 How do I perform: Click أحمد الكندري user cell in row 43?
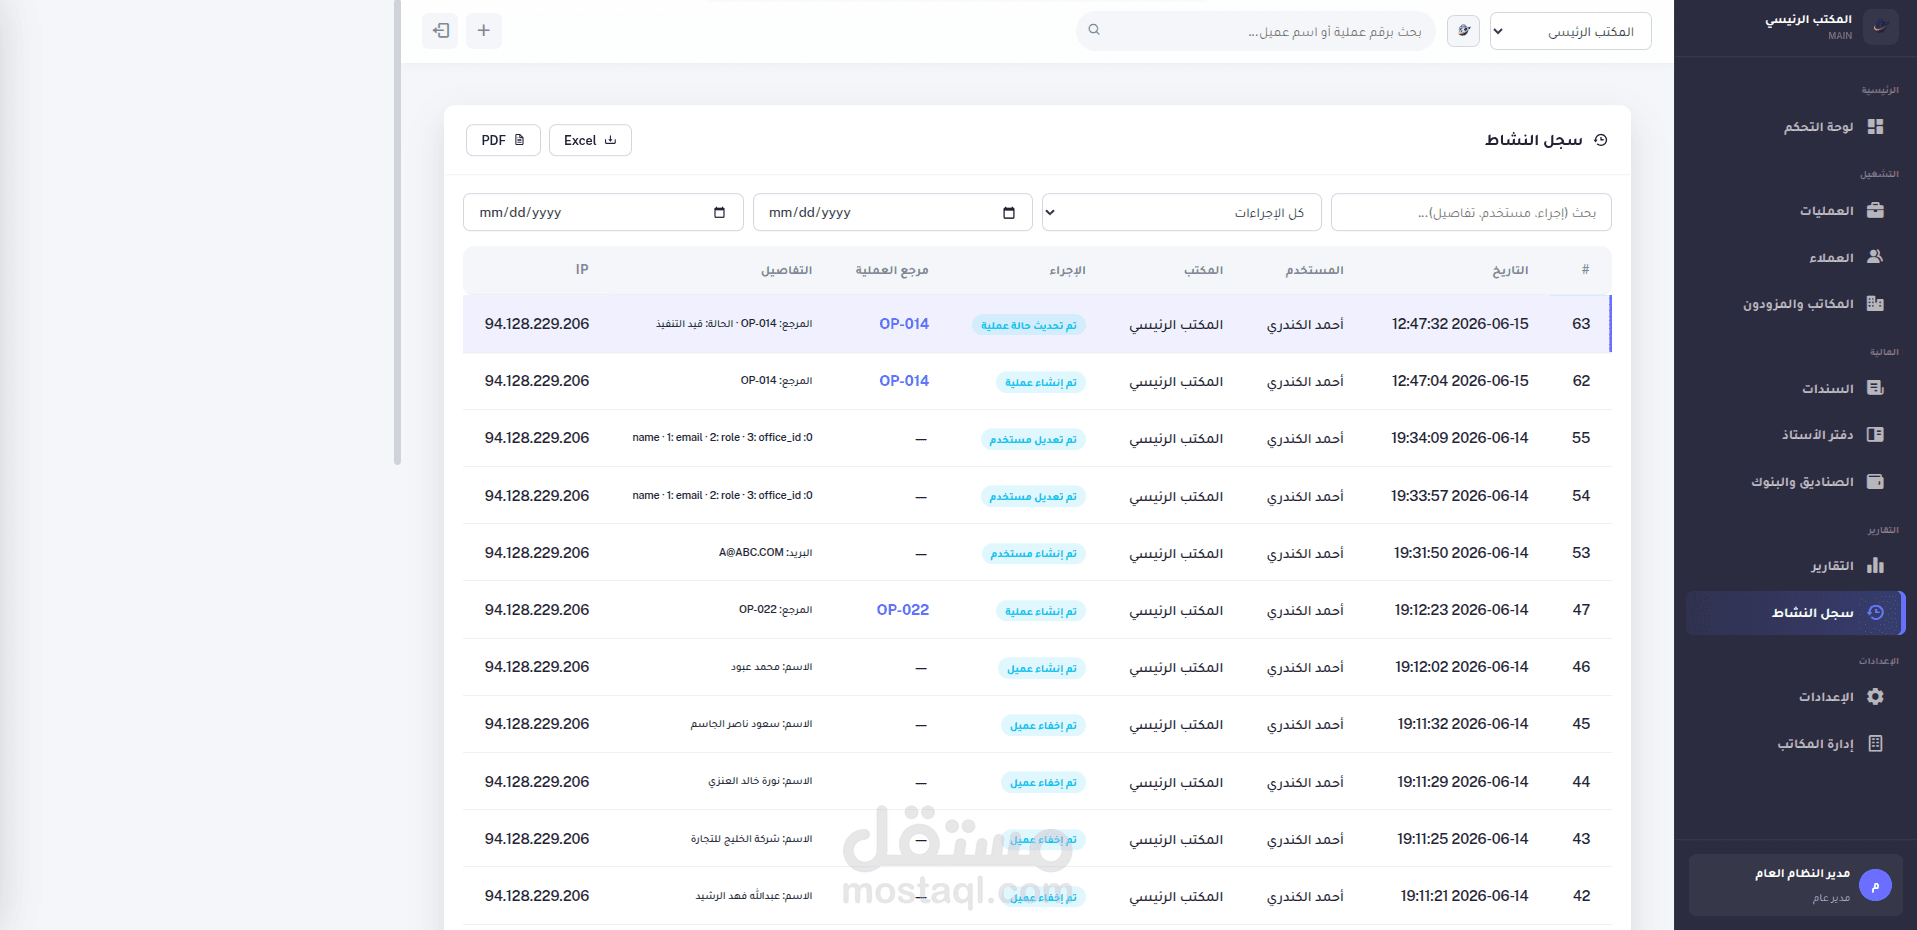(x=1305, y=840)
